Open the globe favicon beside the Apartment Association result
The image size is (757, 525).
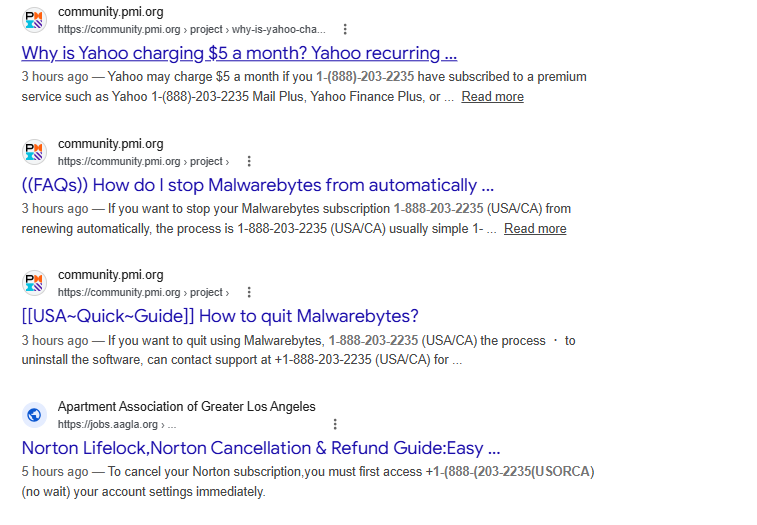click(x=34, y=415)
